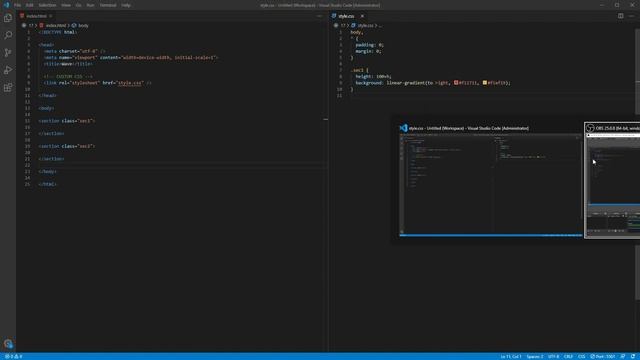
Task: Close the index.html tab
Action: tap(51, 16)
